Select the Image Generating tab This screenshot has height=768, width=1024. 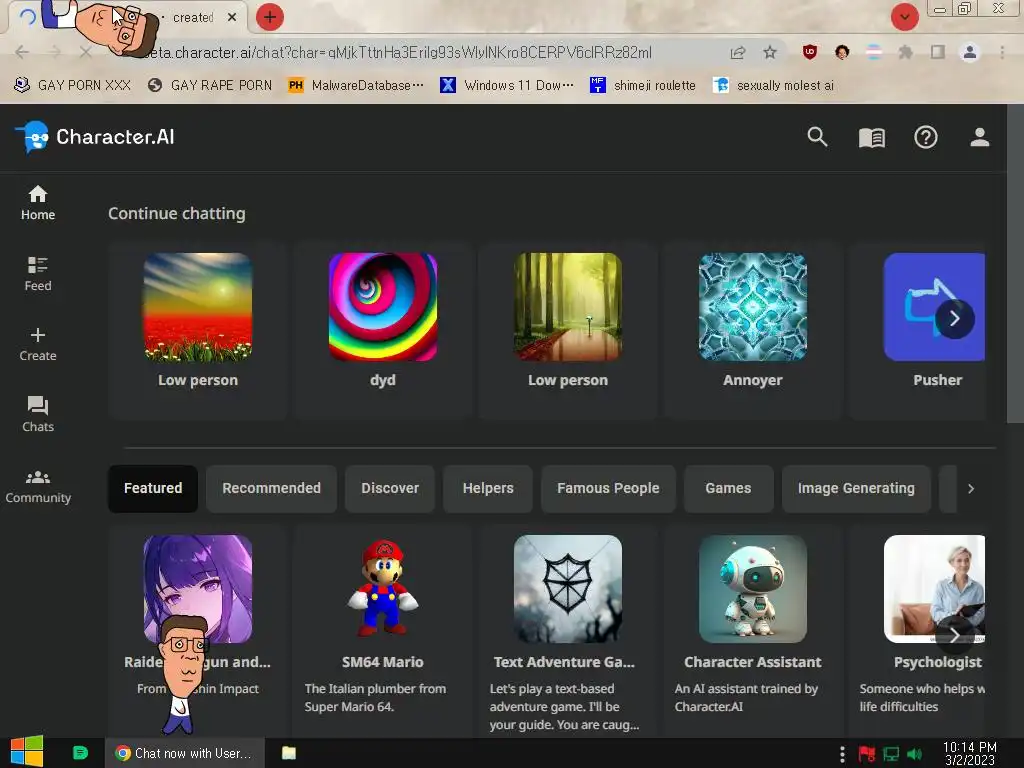point(856,488)
